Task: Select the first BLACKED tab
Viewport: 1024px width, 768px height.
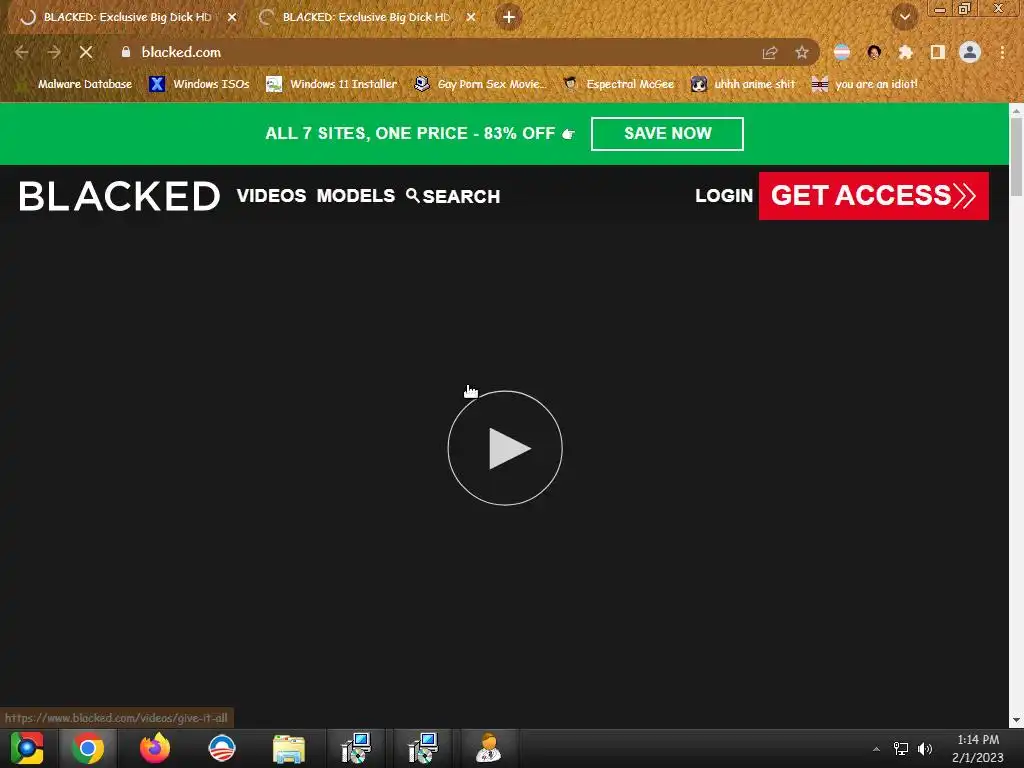Action: point(127,17)
